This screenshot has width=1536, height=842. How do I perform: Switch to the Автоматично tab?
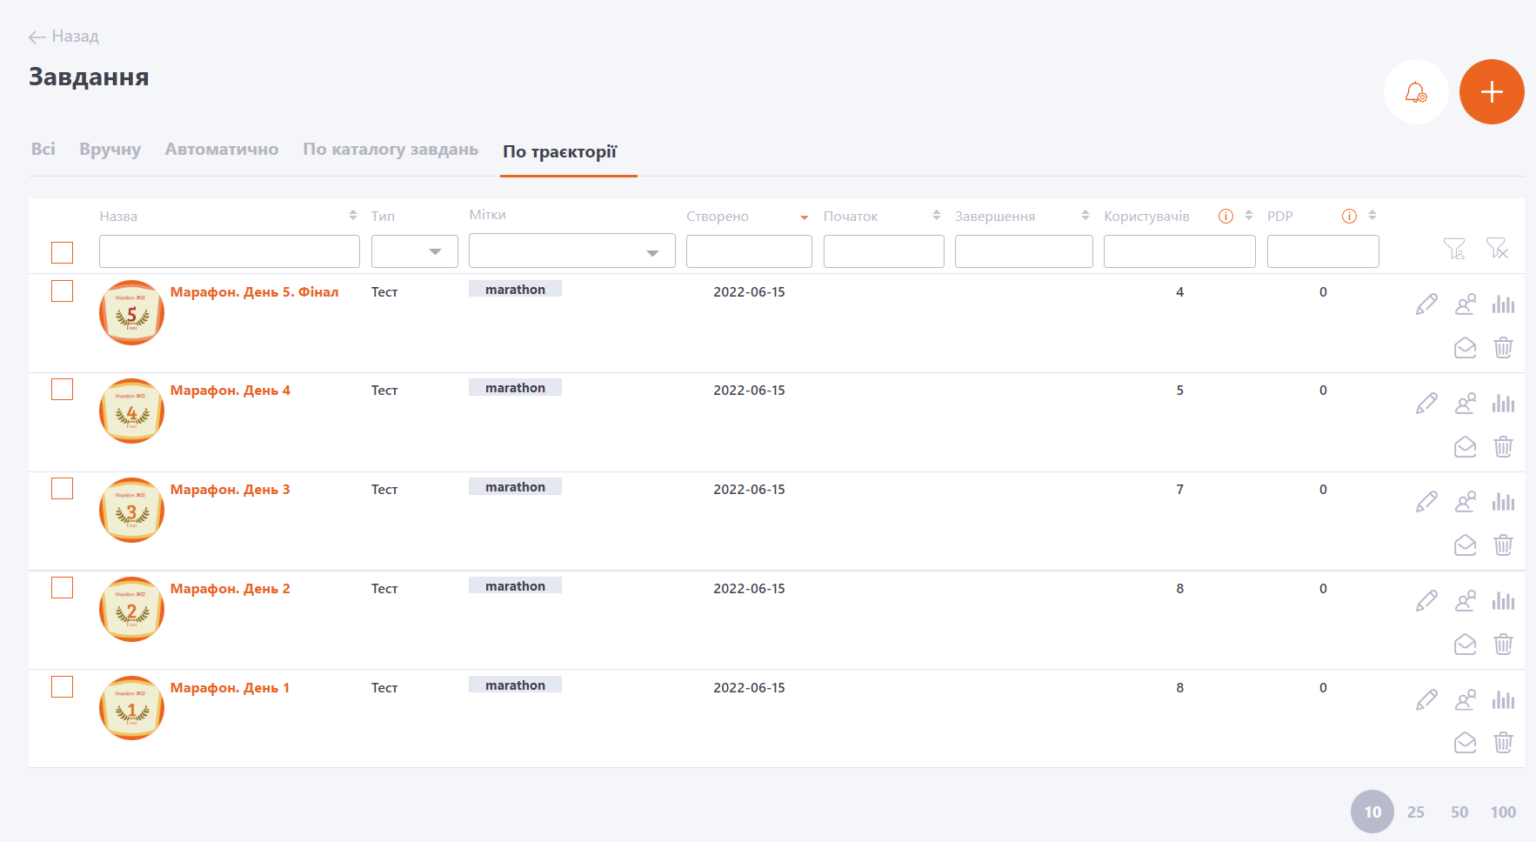point(221,148)
